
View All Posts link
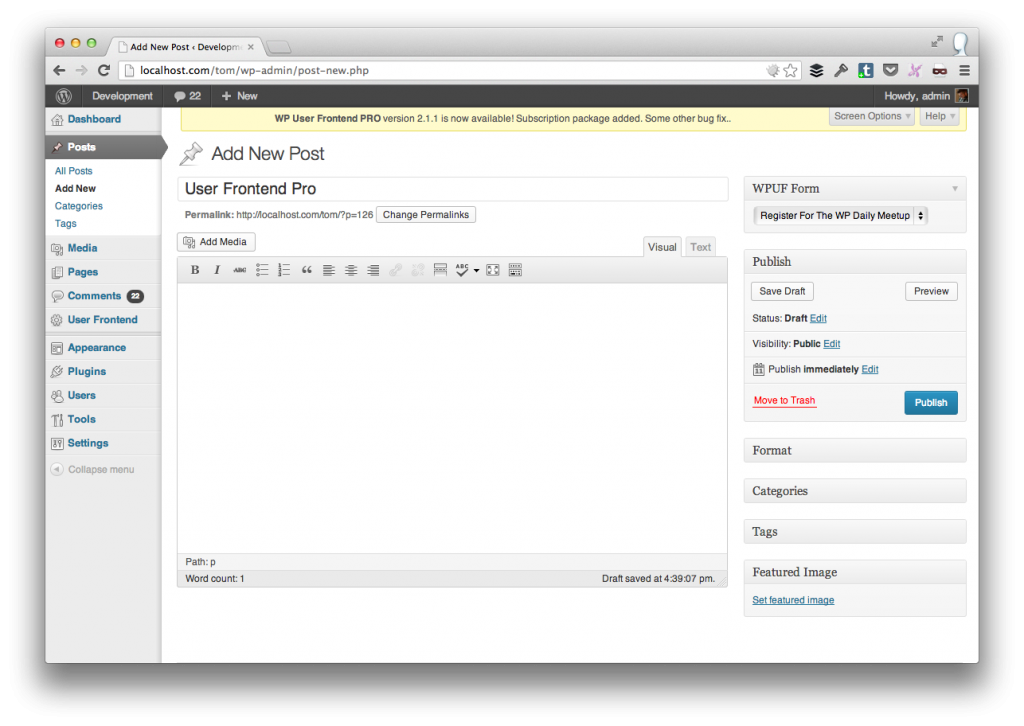coord(74,170)
